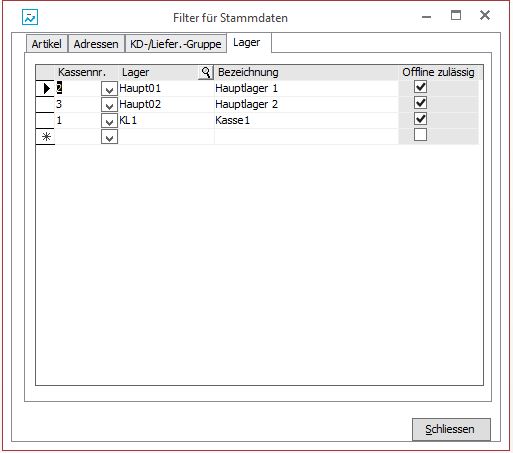
Task: Click the Kassennr. value 1 in the KL1 row
Action: (x=59, y=120)
